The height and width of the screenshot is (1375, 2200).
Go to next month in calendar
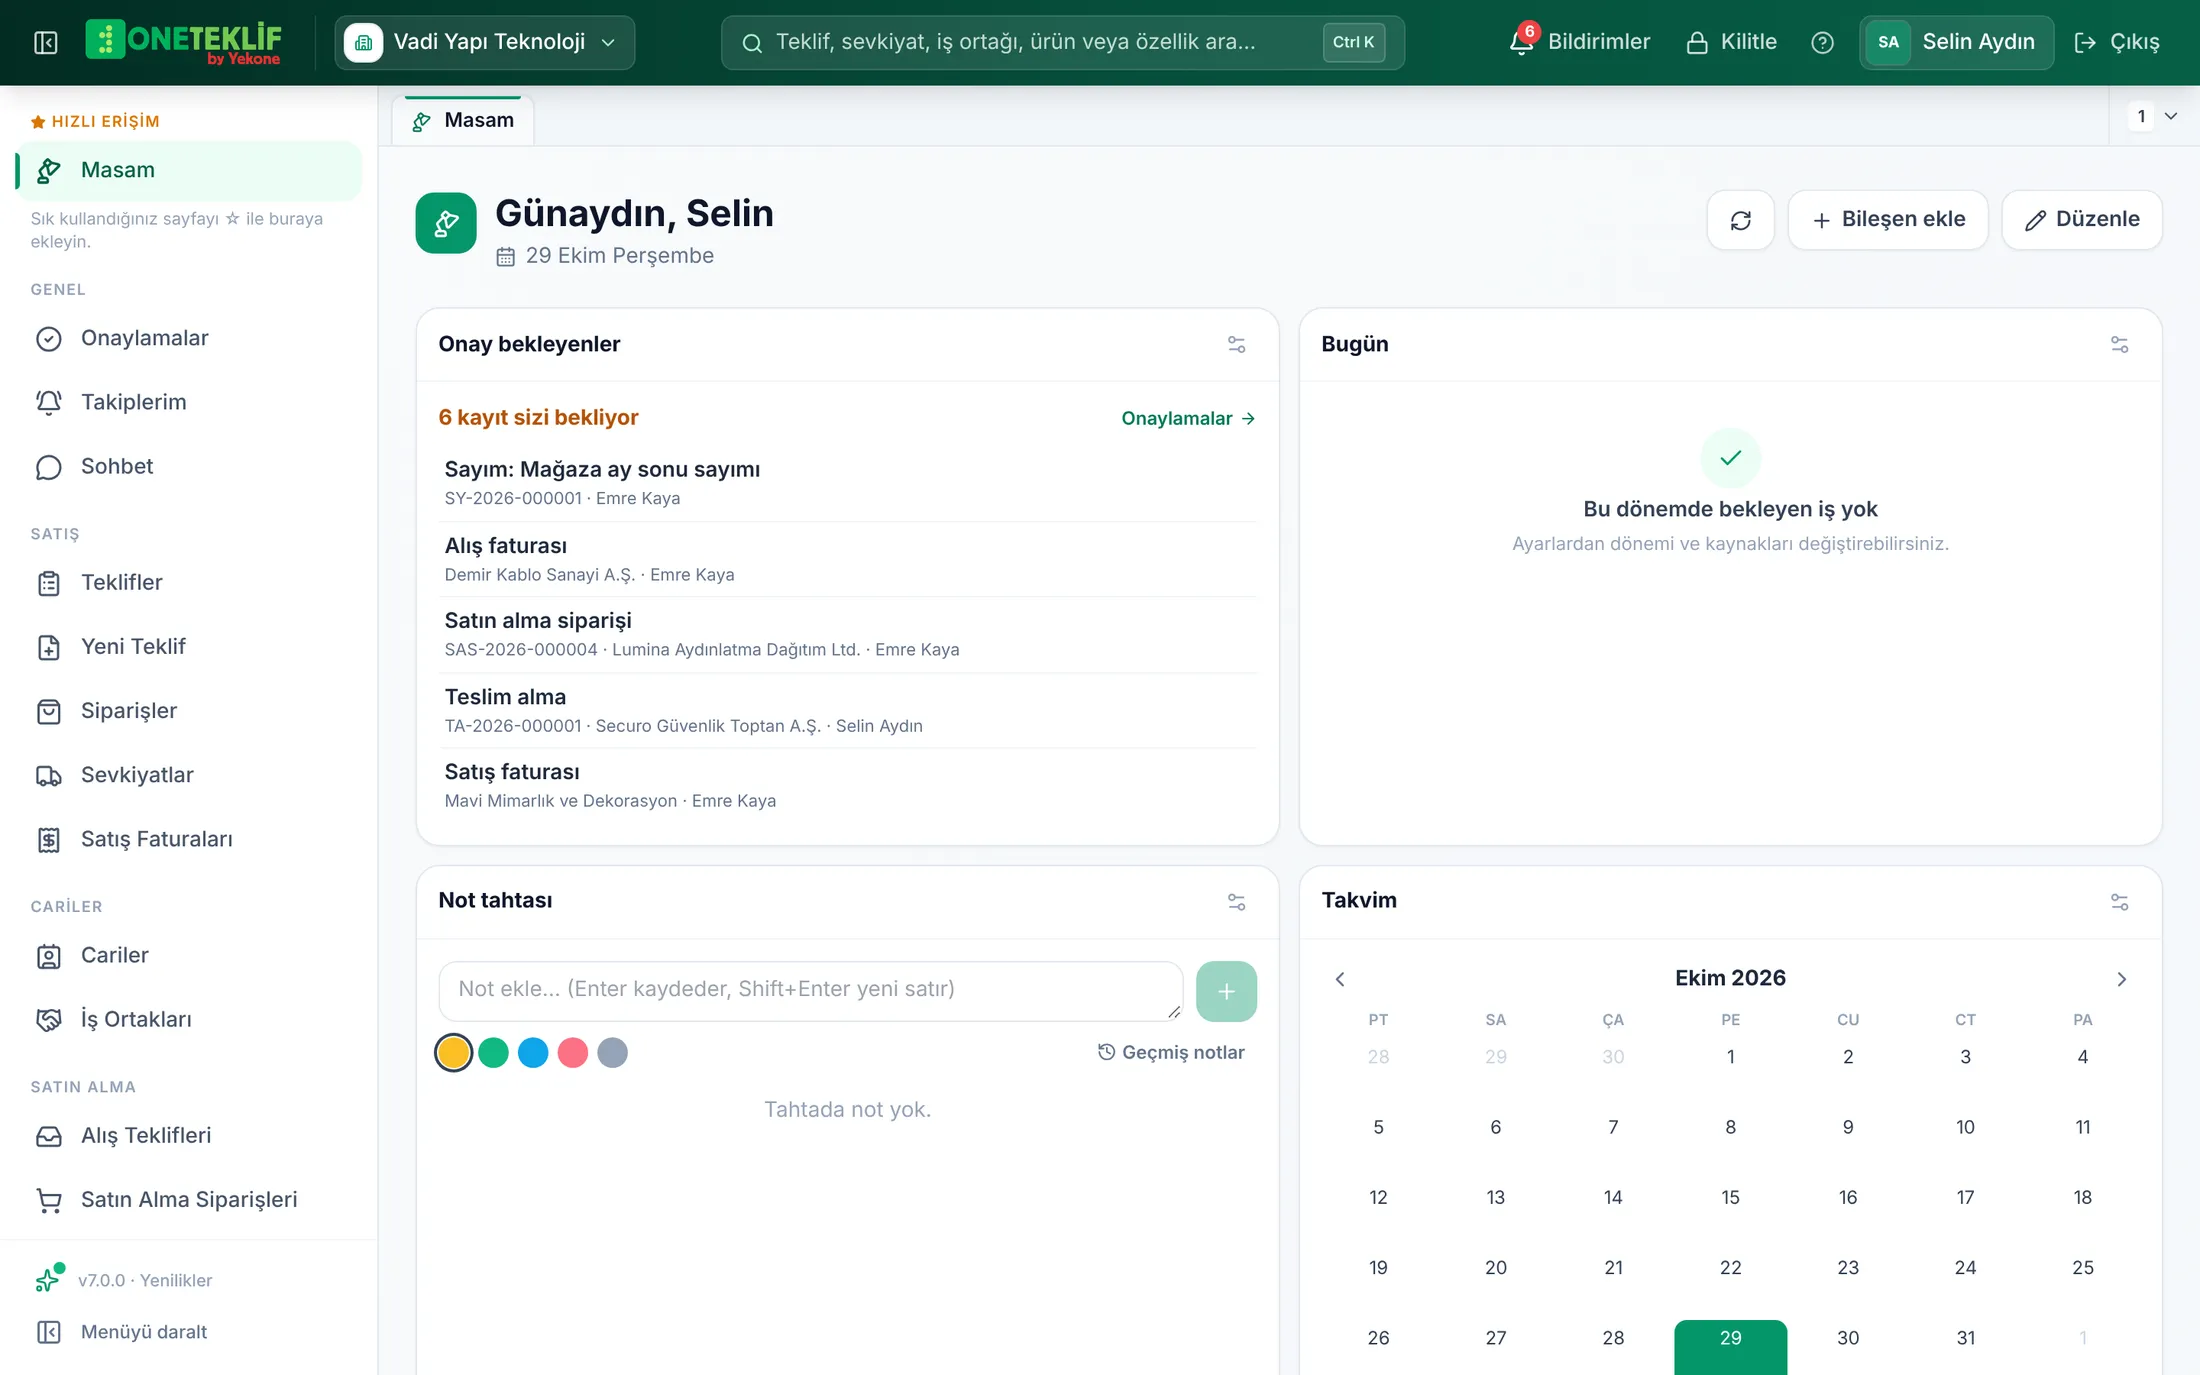point(2121,979)
